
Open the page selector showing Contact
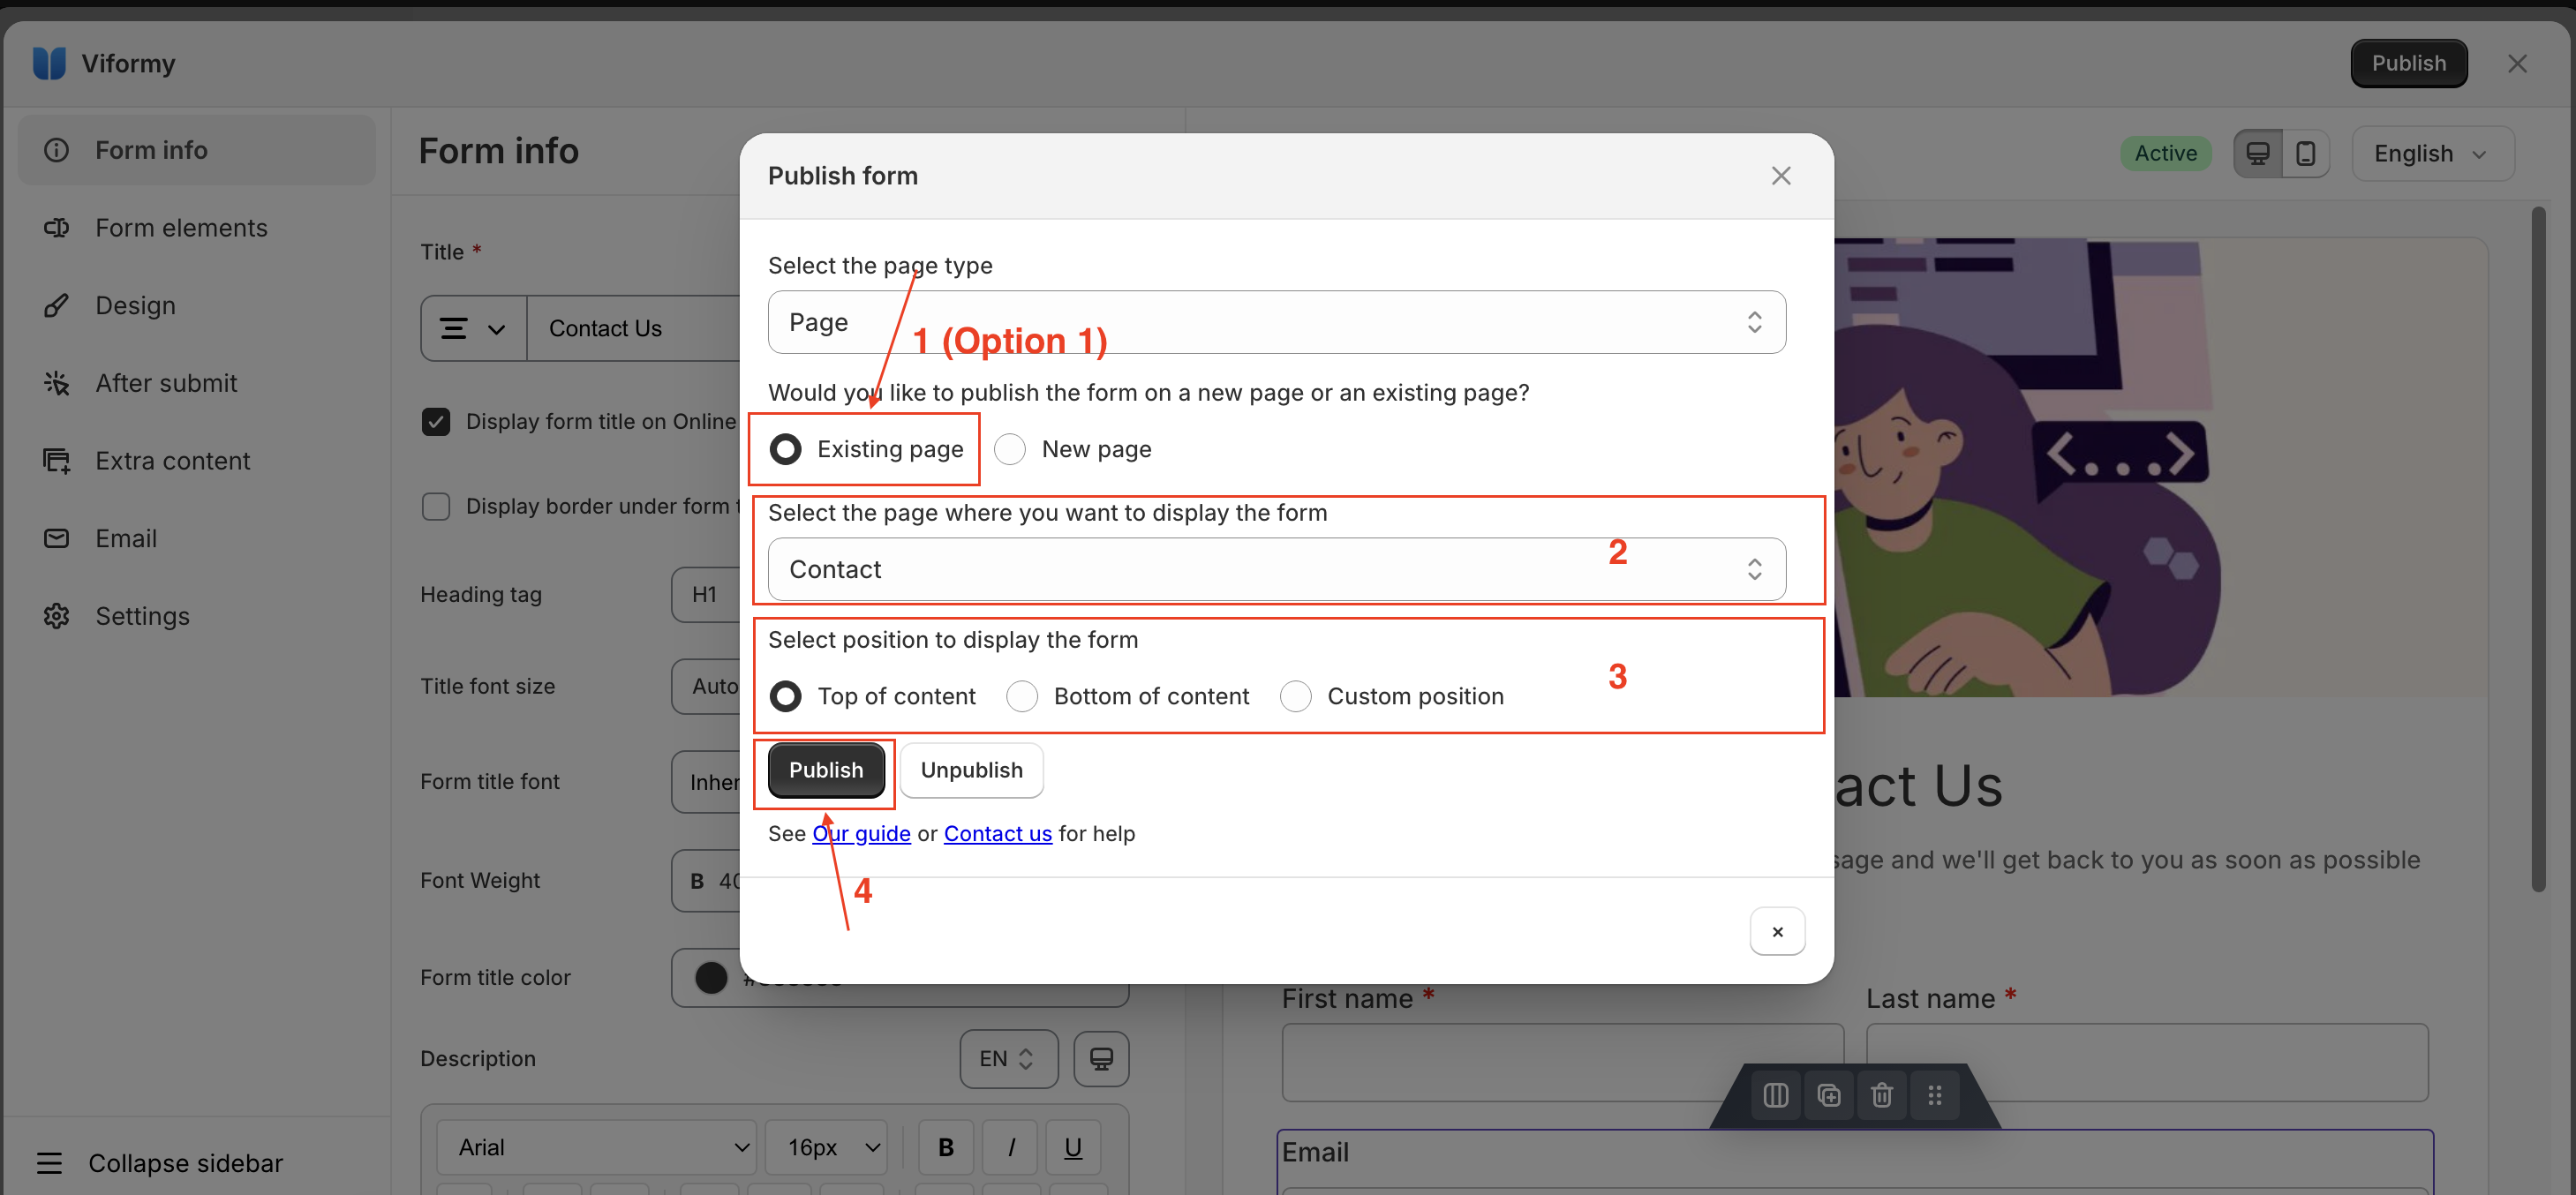click(x=1276, y=569)
